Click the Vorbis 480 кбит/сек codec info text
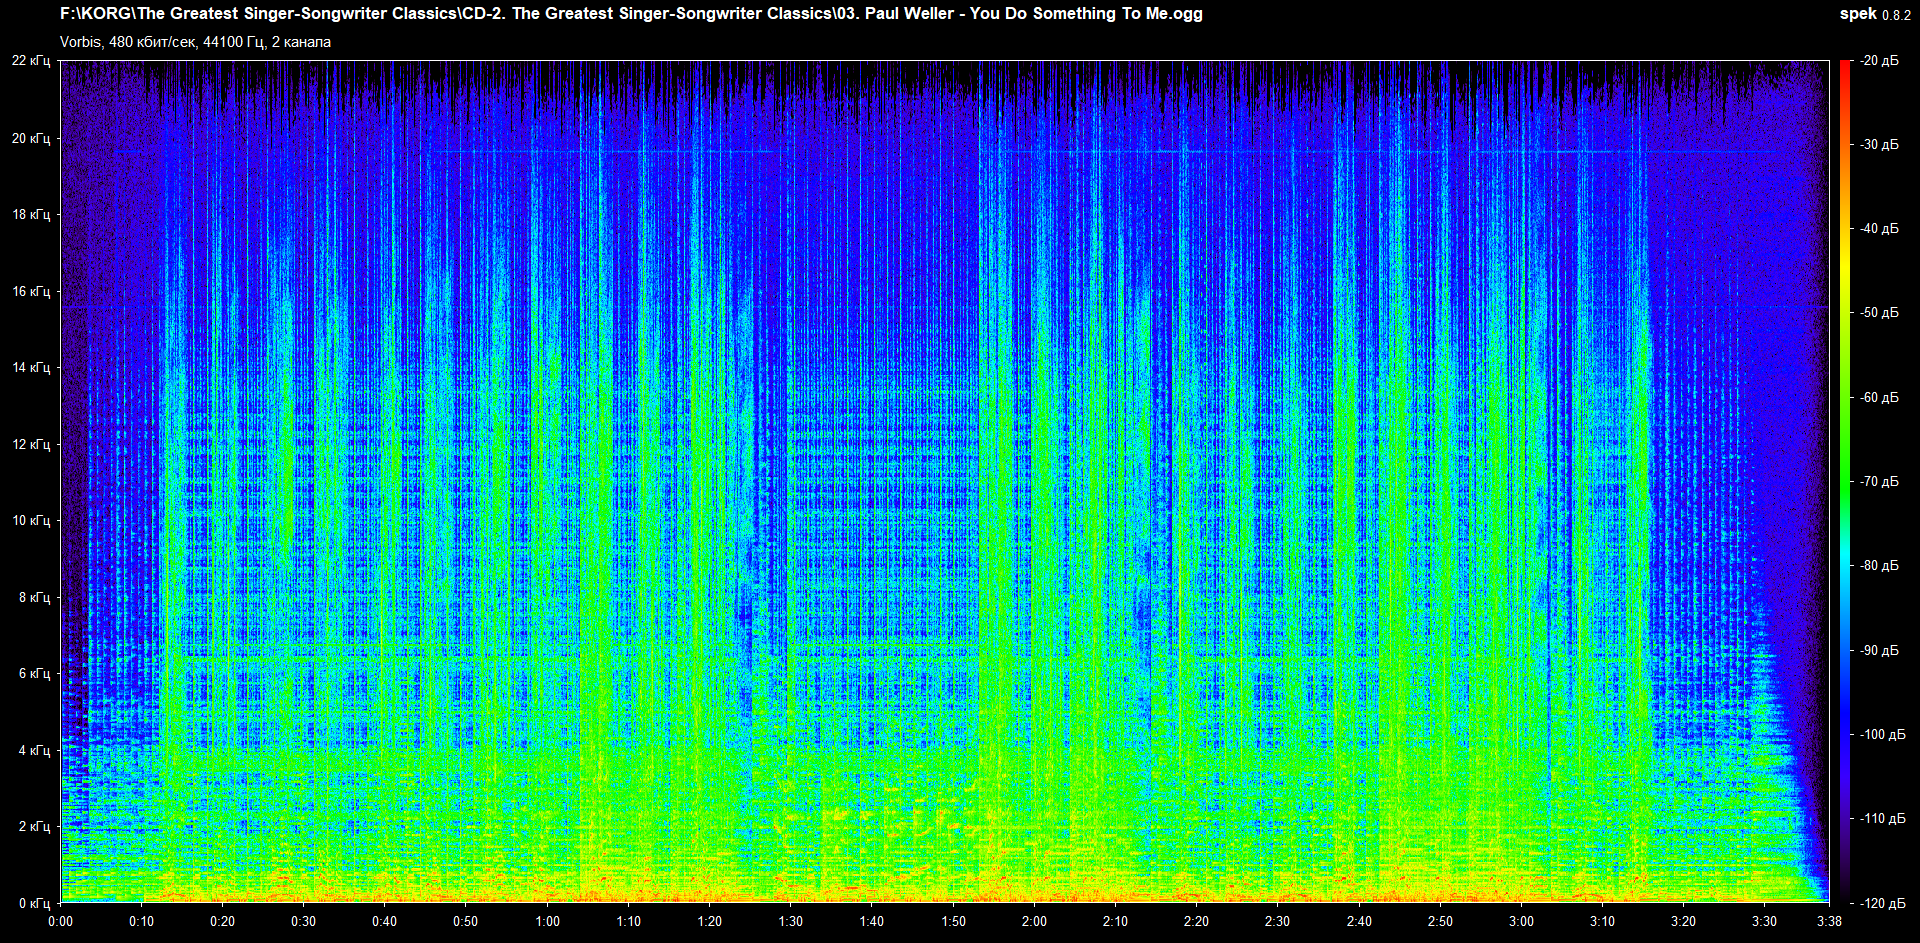The width and height of the screenshot is (1920, 943). pyautogui.click(x=195, y=42)
